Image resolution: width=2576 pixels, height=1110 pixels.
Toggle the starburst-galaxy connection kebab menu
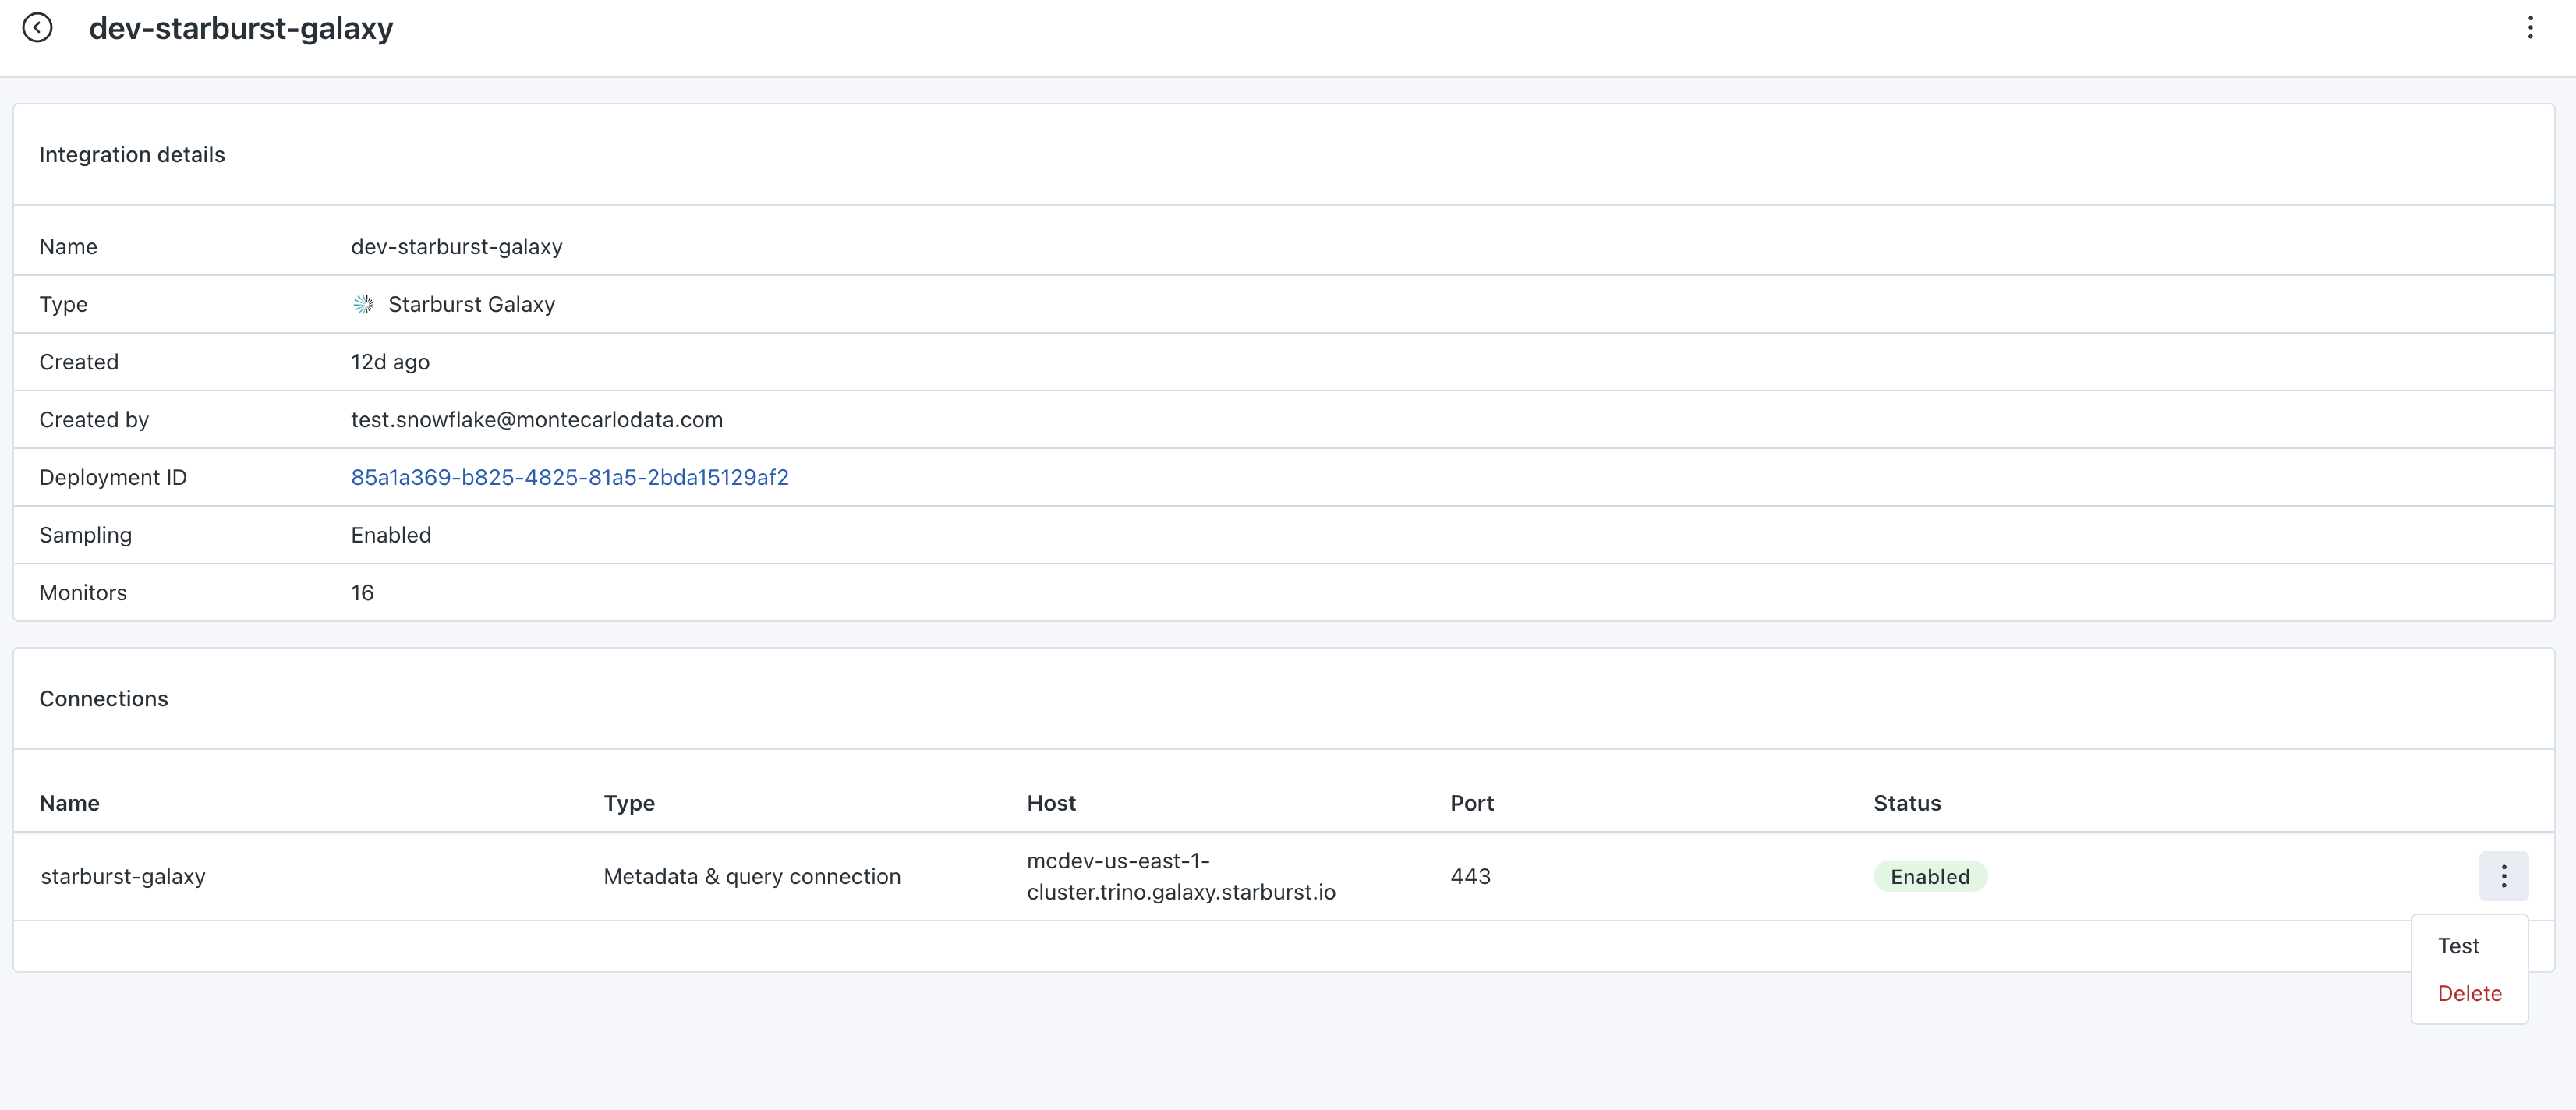pyautogui.click(x=2503, y=876)
